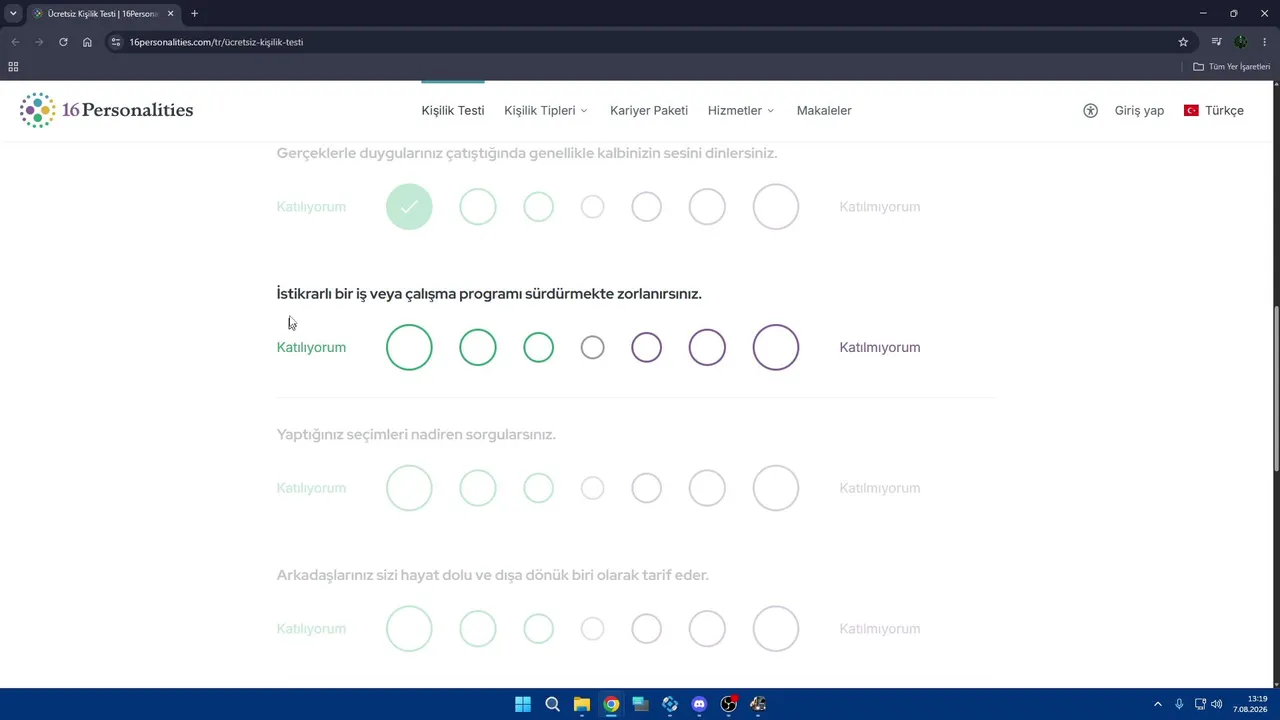Choose neutral circle for 'Arkadaşlarınız sizi' question
The height and width of the screenshot is (720, 1280).
[593, 629]
